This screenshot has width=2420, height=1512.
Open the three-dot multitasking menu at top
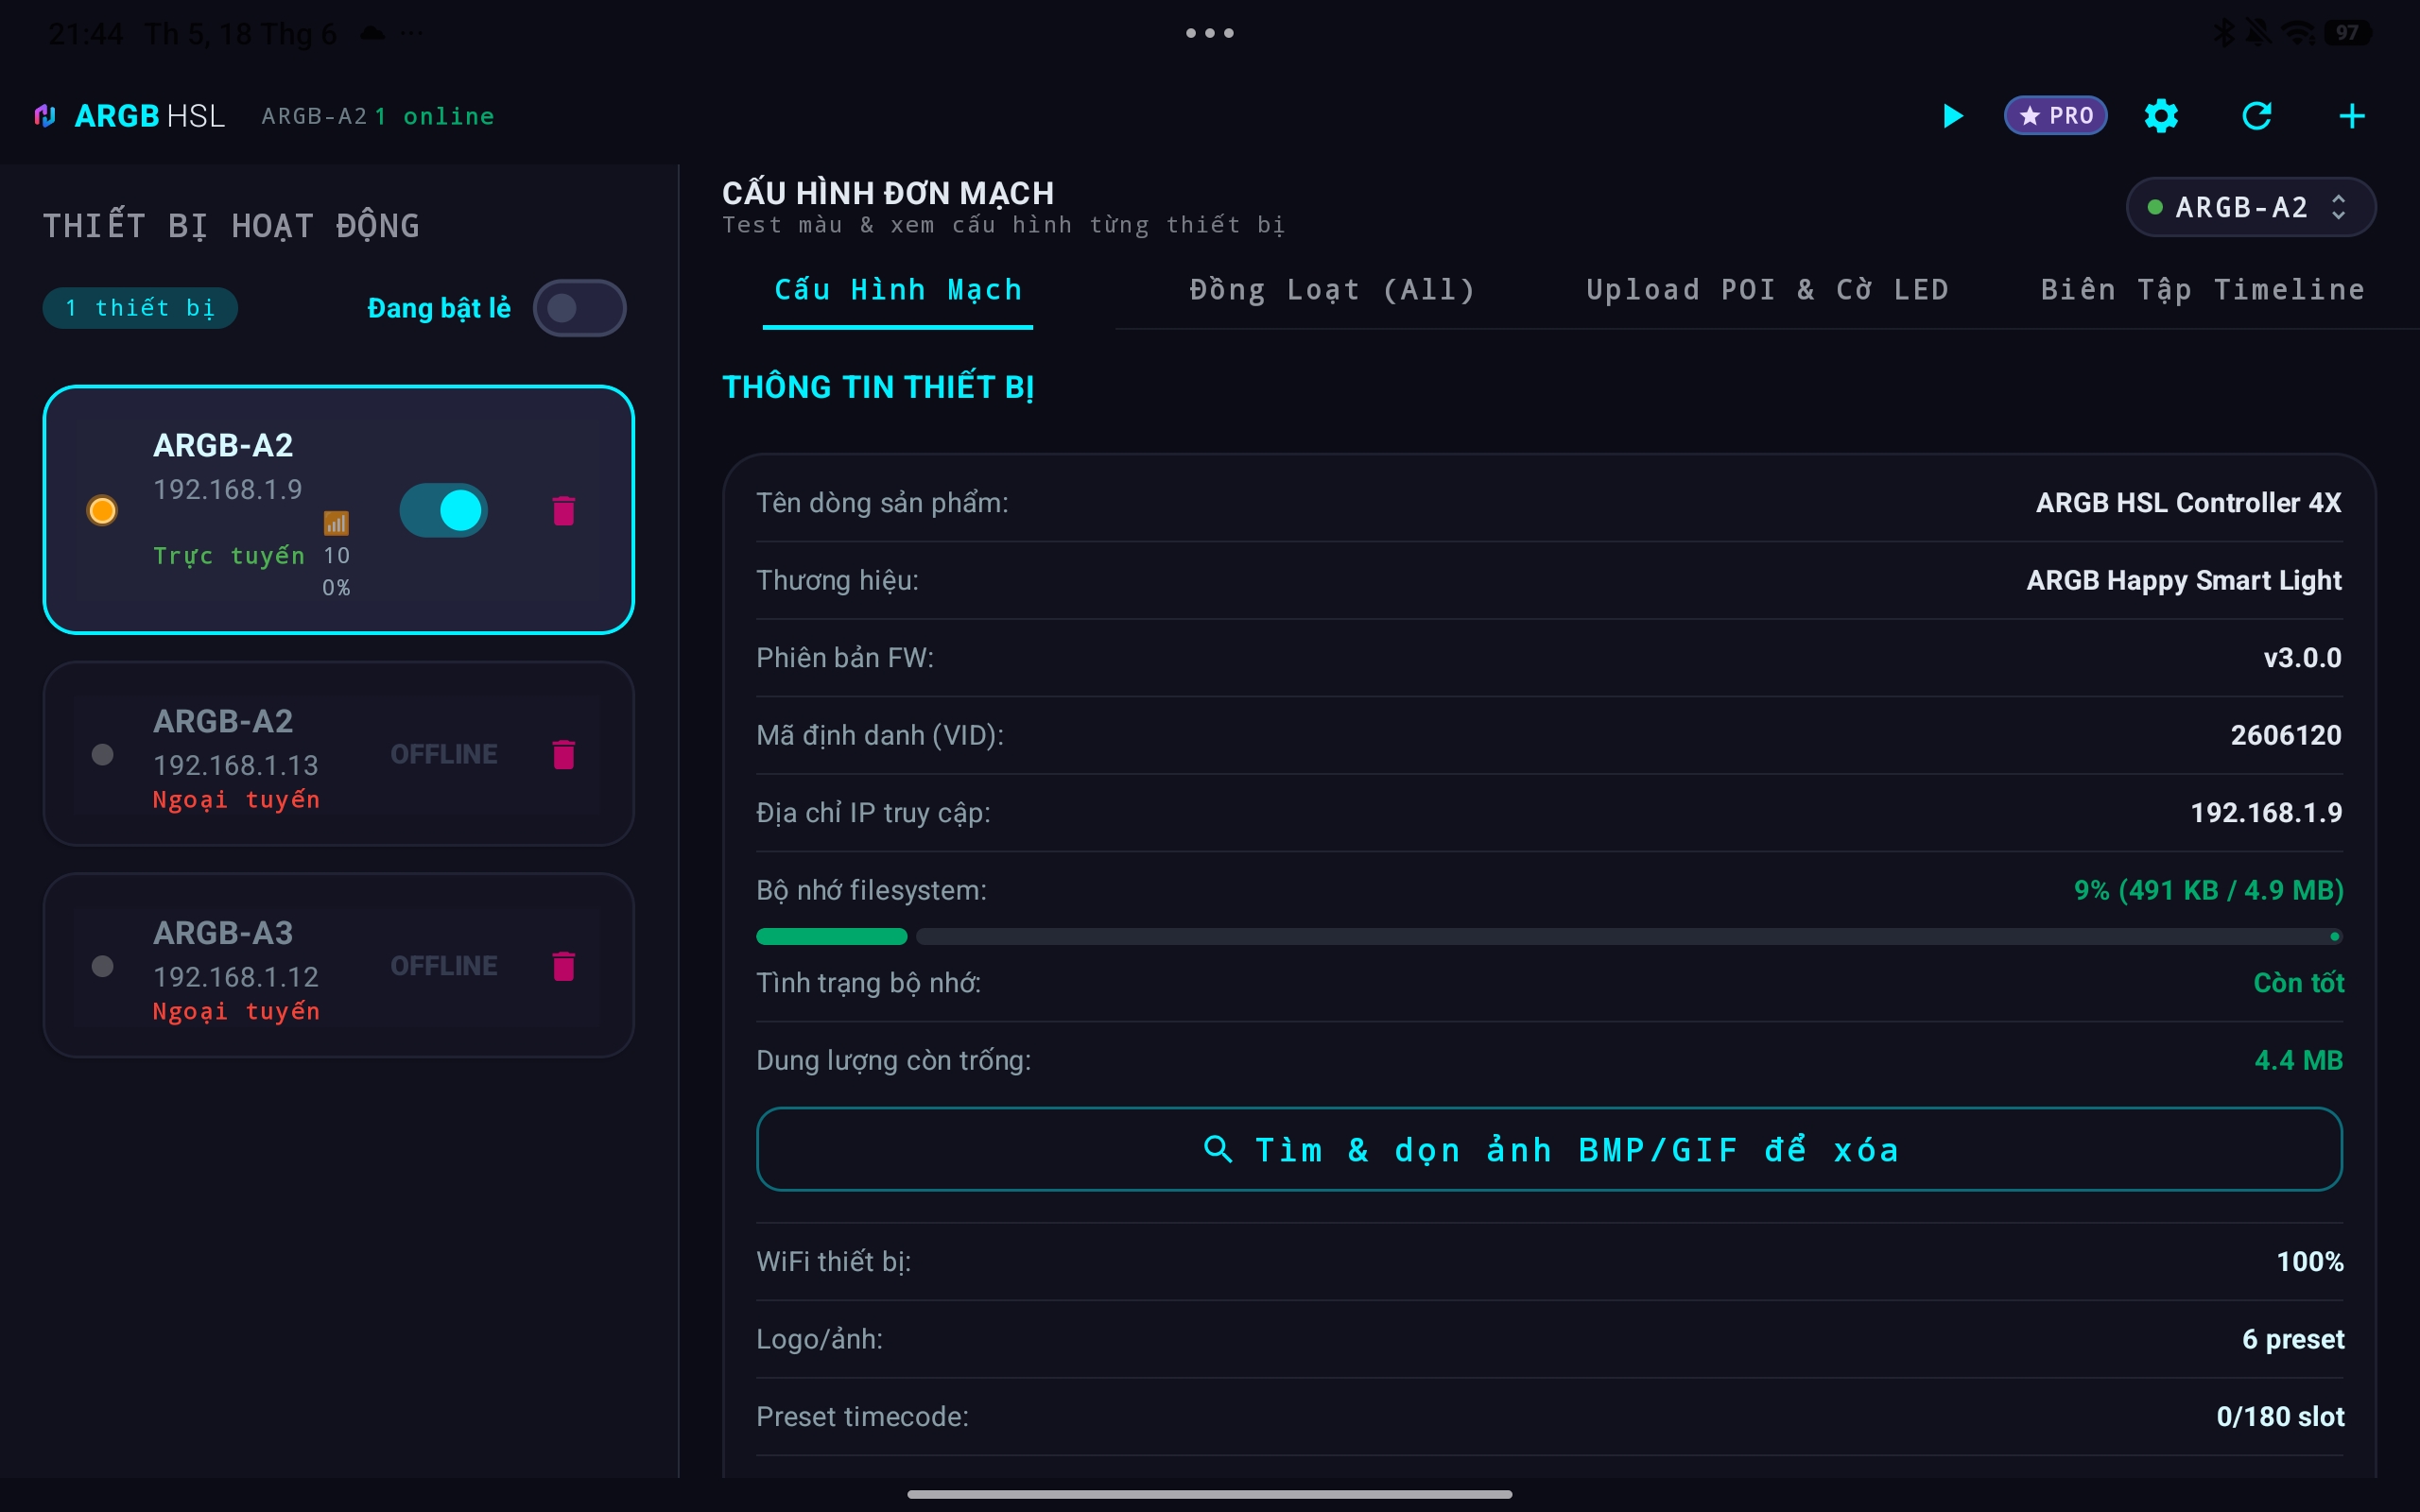click(1210, 33)
